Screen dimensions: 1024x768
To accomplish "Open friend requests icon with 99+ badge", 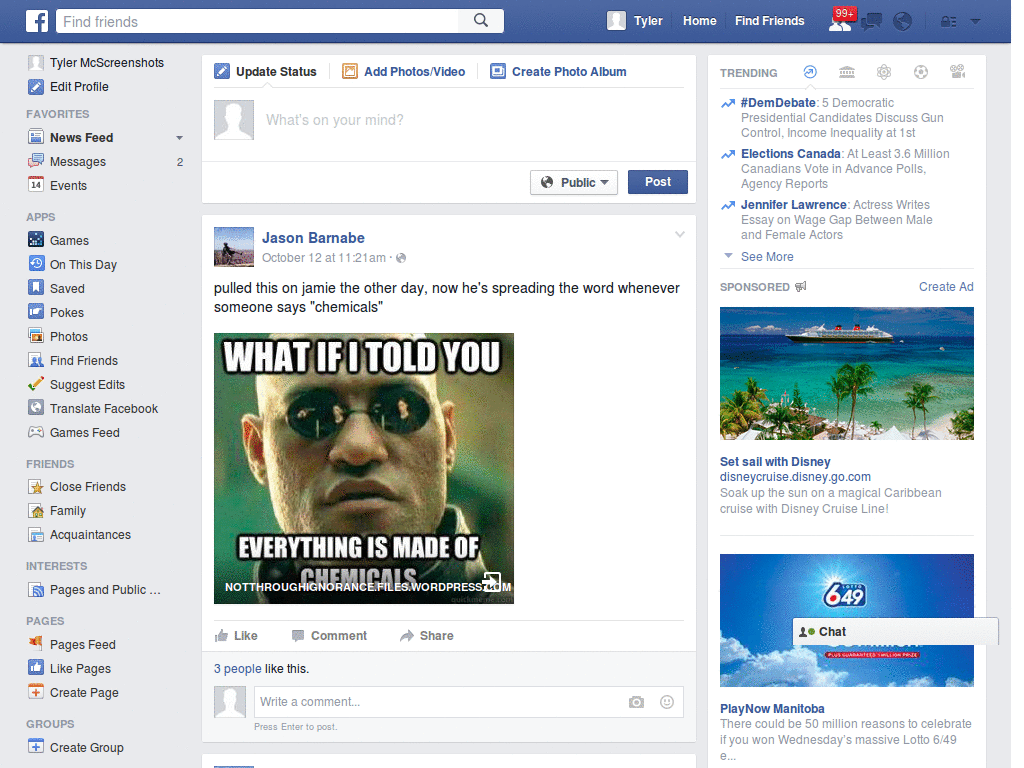I will (840, 21).
